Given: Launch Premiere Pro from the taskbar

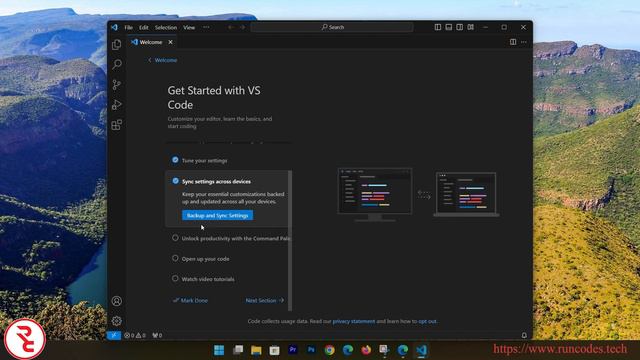Looking at the screenshot, I should pos(293,350).
